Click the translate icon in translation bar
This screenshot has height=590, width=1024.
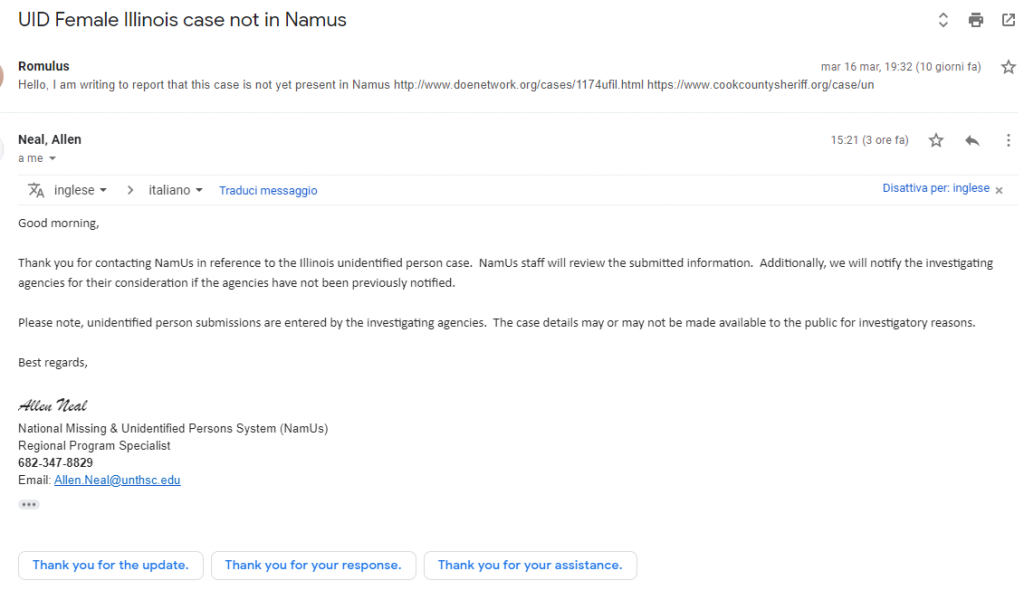(36, 190)
